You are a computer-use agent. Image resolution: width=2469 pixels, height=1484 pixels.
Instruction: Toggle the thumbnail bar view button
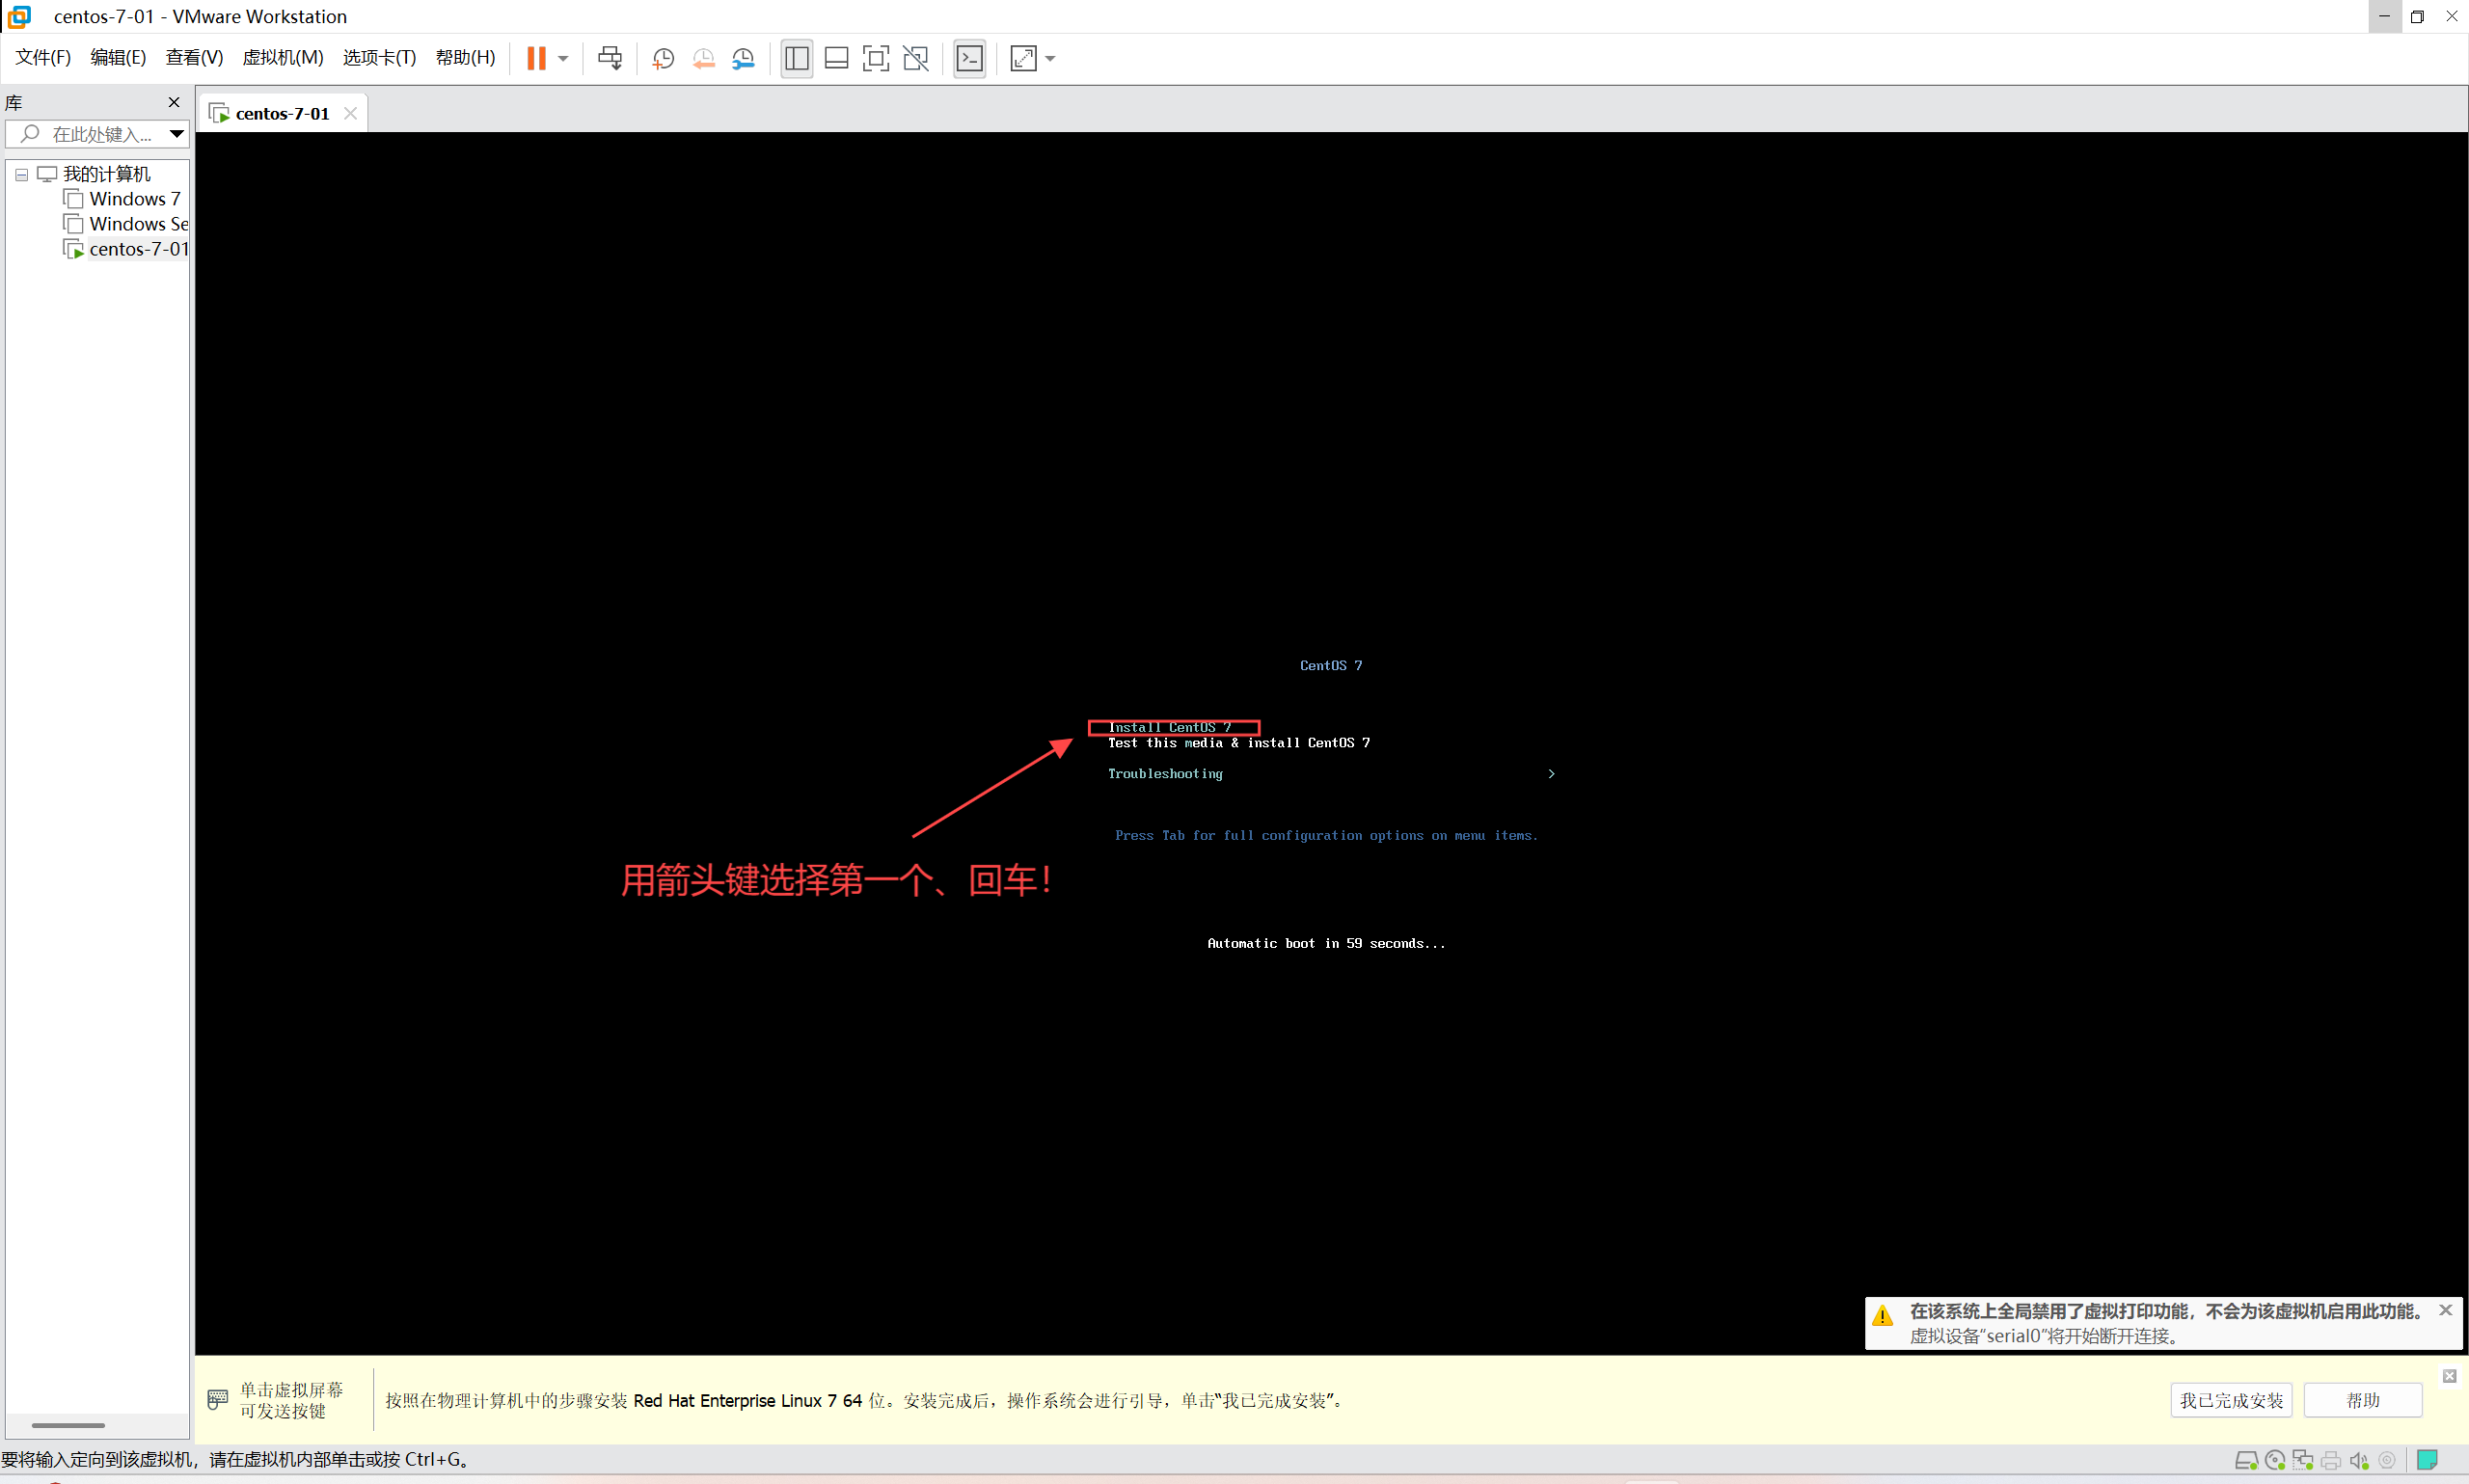[836, 58]
